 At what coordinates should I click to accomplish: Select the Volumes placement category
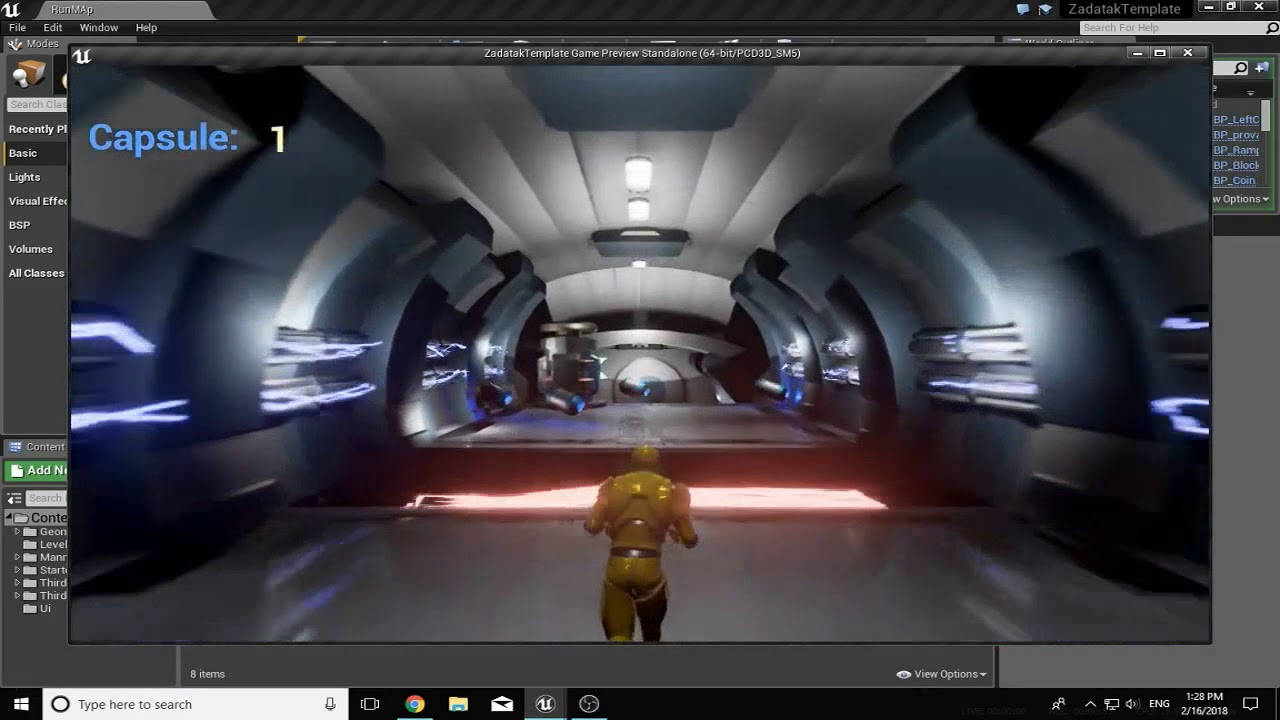[30, 249]
